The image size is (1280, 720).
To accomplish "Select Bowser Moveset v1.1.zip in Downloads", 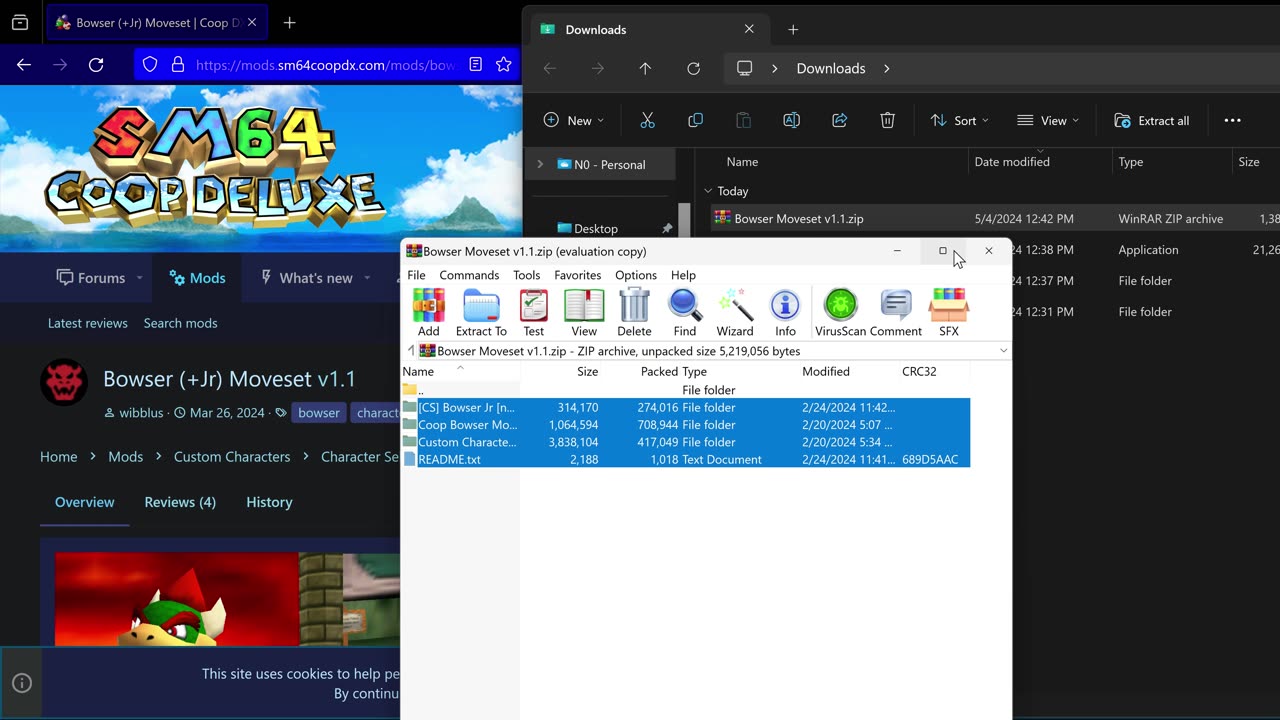I will (x=798, y=218).
